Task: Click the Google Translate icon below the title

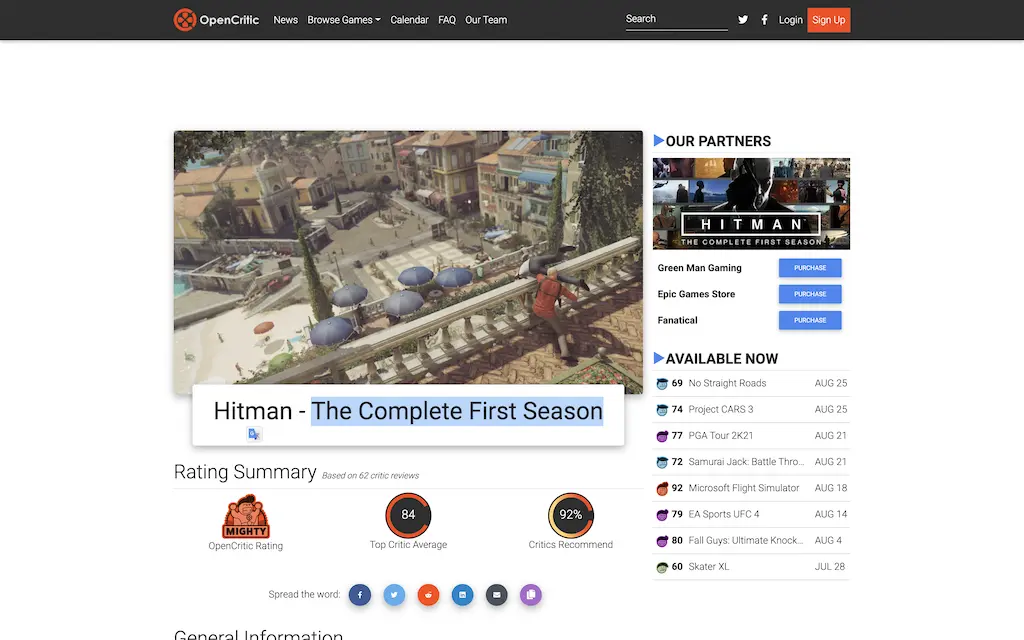Action: pos(254,434)
